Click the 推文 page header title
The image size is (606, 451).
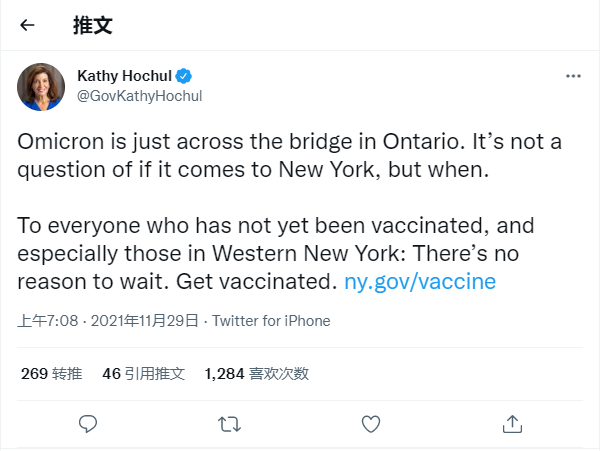(x=92, y=26)
